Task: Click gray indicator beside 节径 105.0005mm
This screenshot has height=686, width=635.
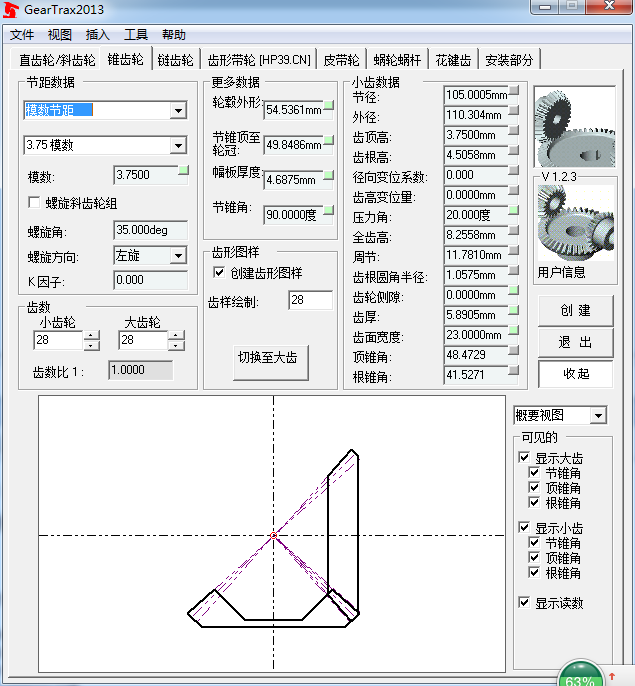Action: 514,90
